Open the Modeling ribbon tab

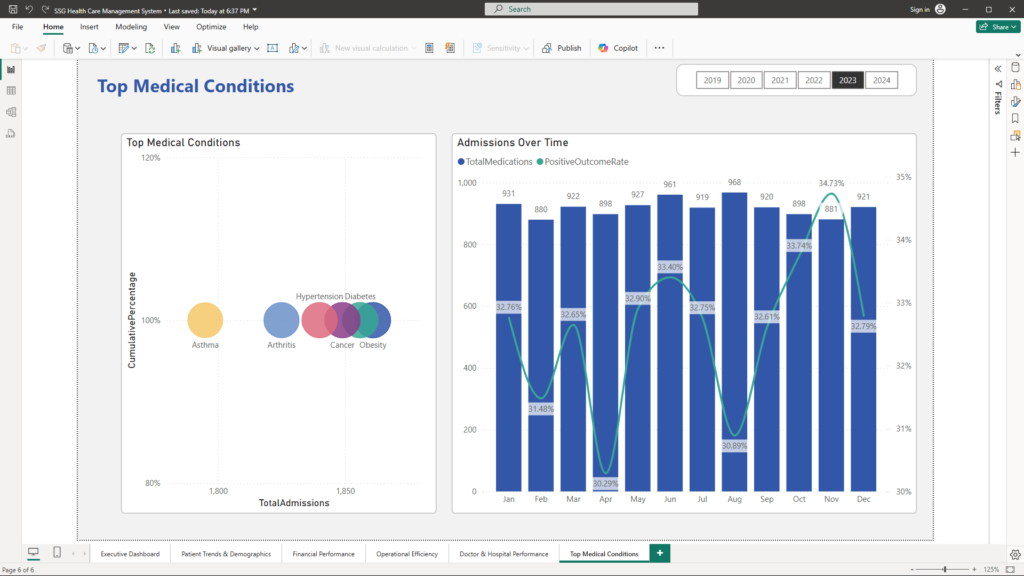(x=131, y=27)
